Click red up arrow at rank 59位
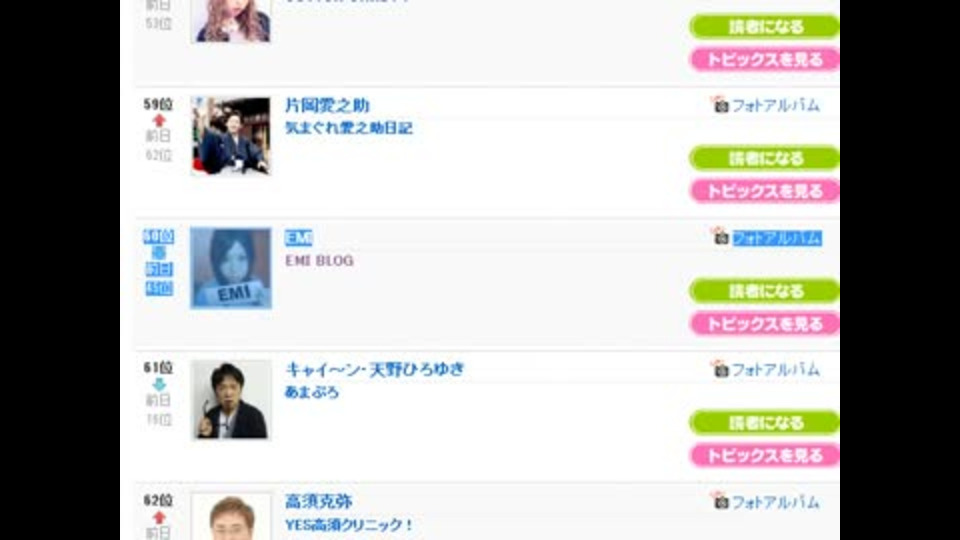960x540 pixels. tap(159, 120)
